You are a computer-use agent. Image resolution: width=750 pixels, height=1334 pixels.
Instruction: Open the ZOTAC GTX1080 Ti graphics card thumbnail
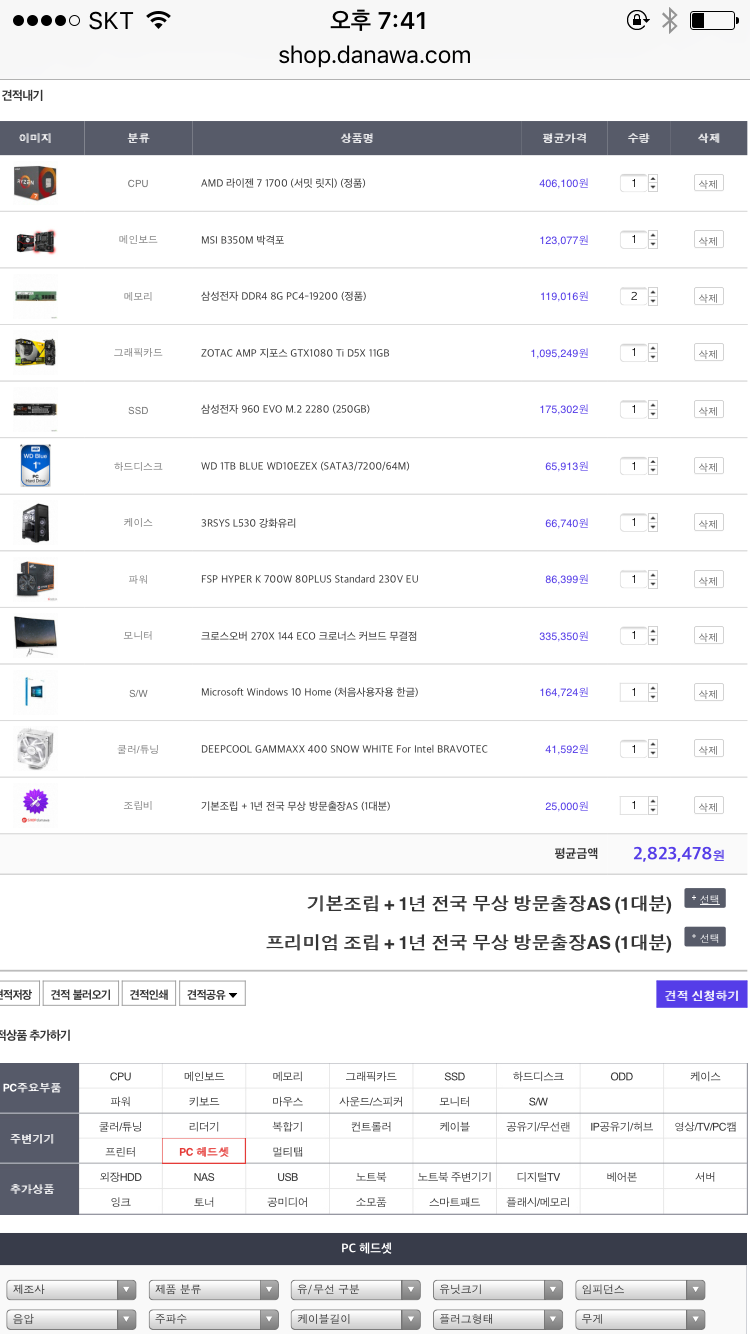[35, 352]
